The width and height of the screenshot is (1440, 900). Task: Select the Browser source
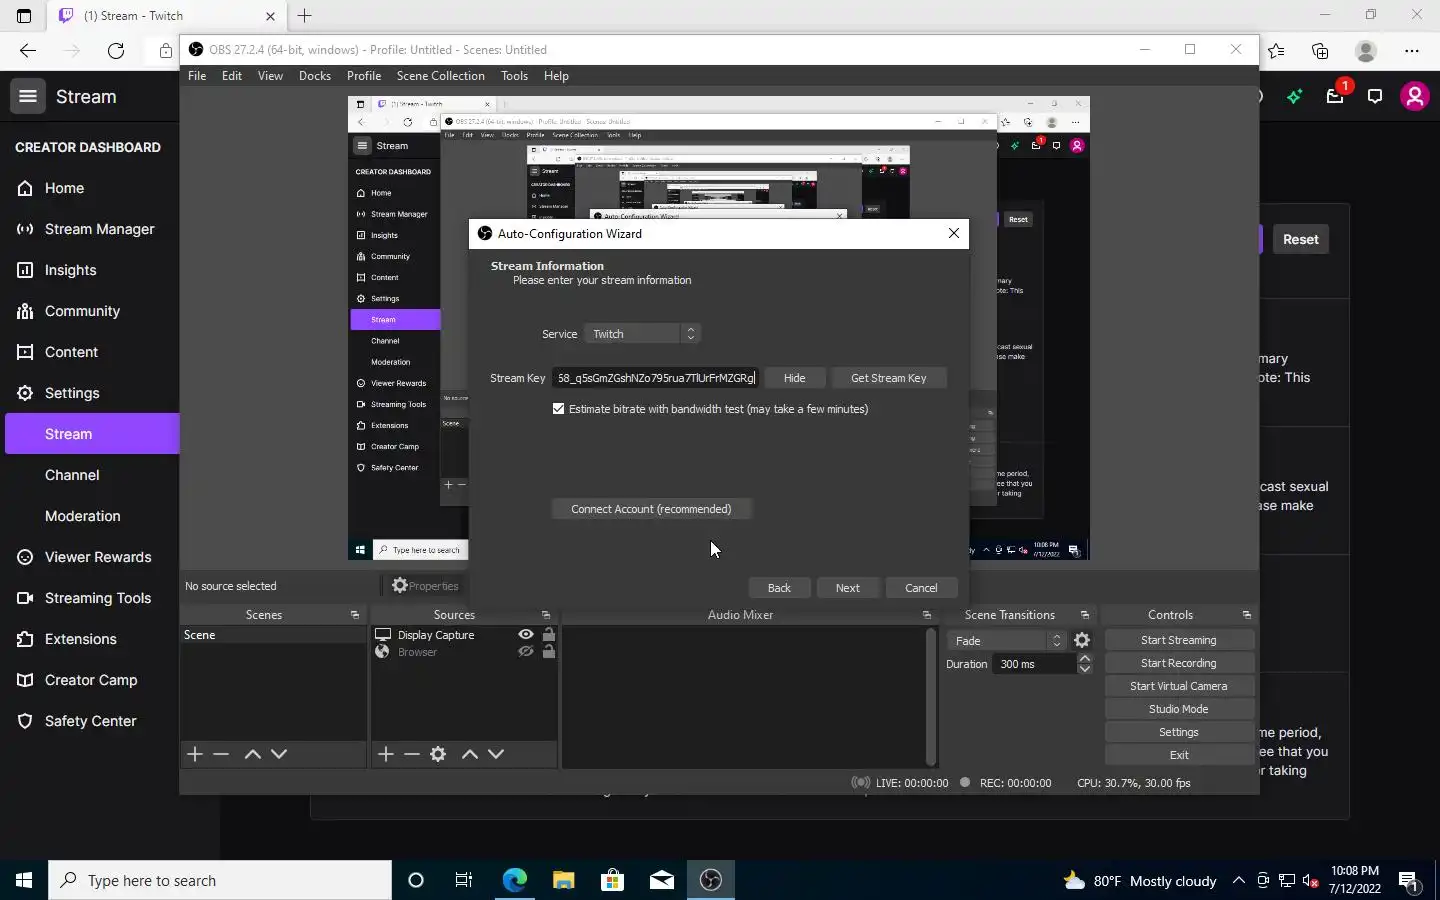pos(417,652)
